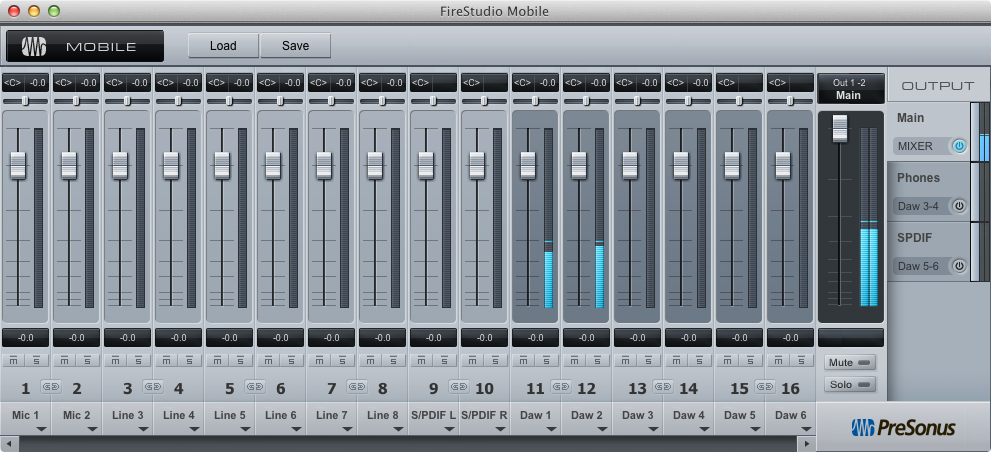
Task: Open the MIXER source selector for Main
Action: coord(922,146)
